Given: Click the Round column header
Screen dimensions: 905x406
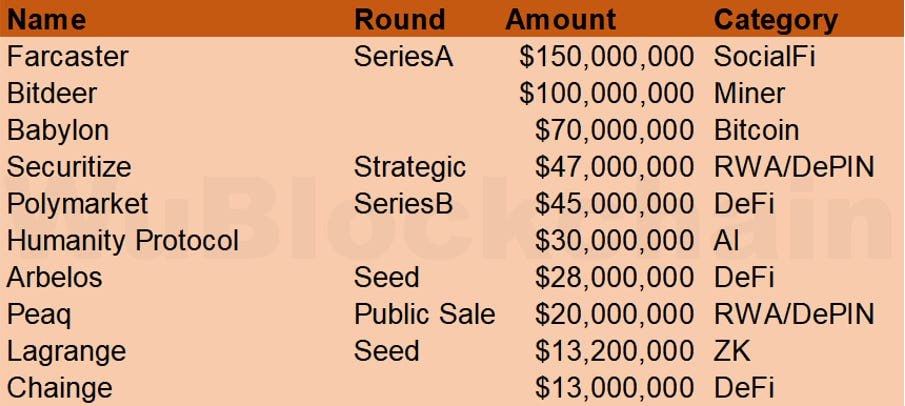Looking at the screenshot, I should click(x=400, y=19).
